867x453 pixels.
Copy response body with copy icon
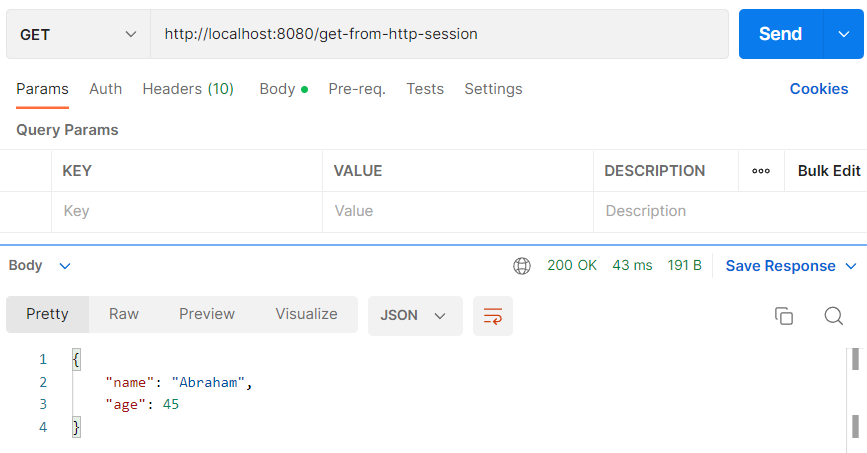pyautogui.click(x=784, y=315)
